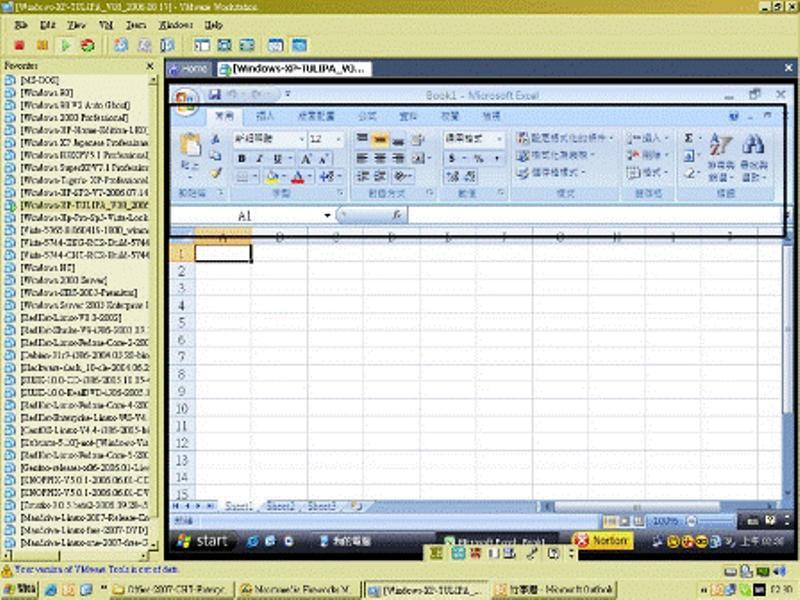Viewport: 800px width, 600px height.
Task: Toggle Bold formatting in ribbon
Action: point(242,159)
